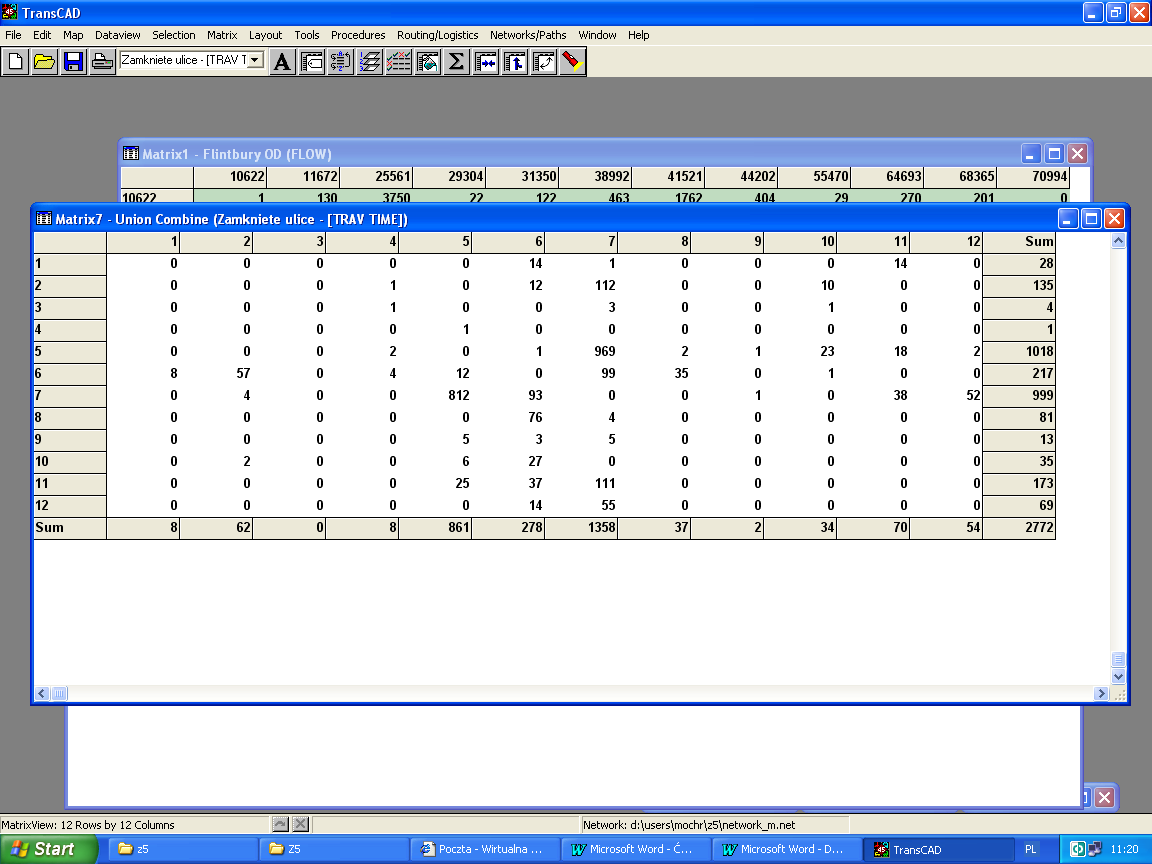
Task: Select the Sum column header
Action: pos(1019,241)
